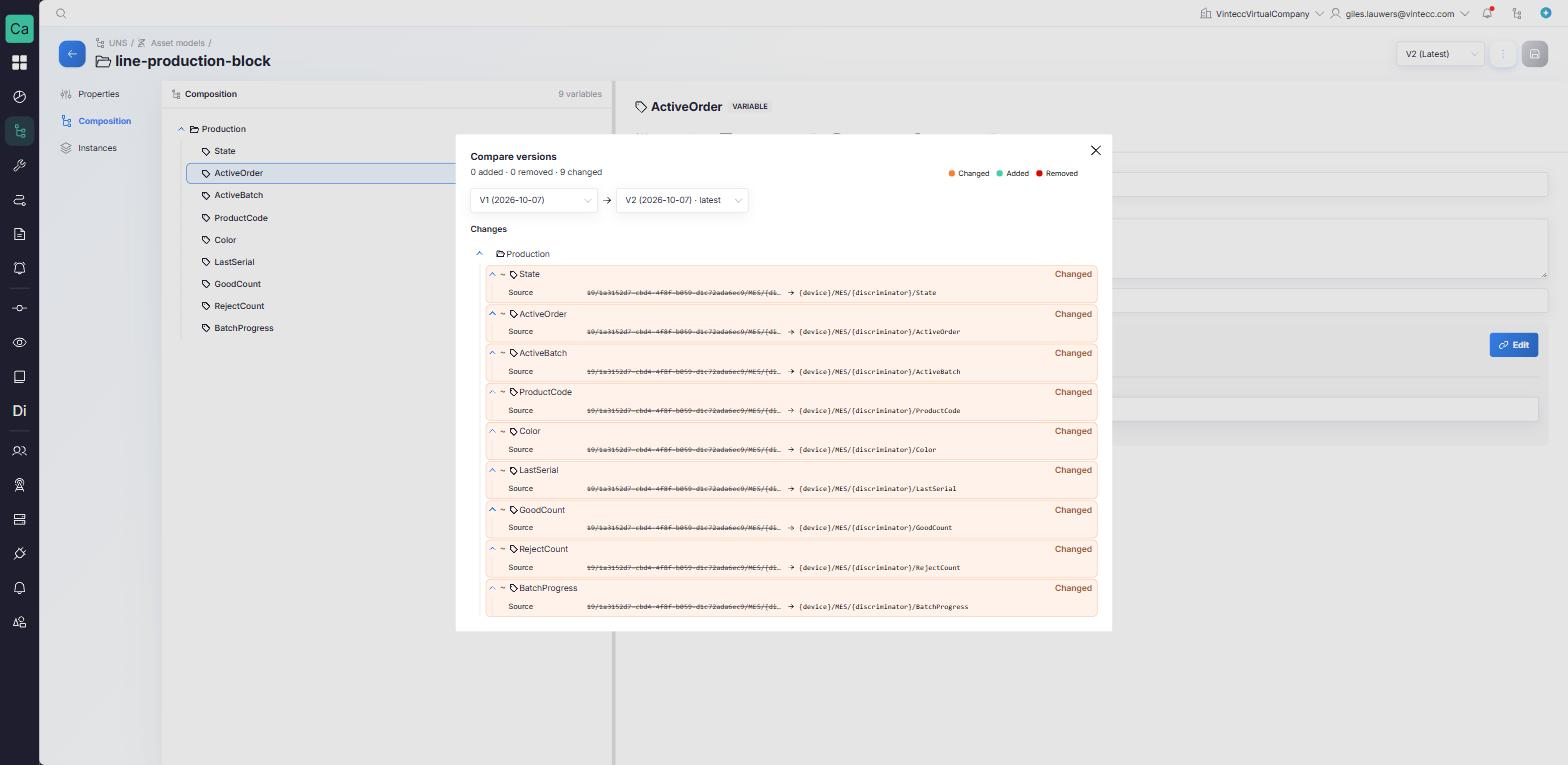Open the users sidebar icon
The width and height of the screenshot is (1568, 765).
point(19,451)
